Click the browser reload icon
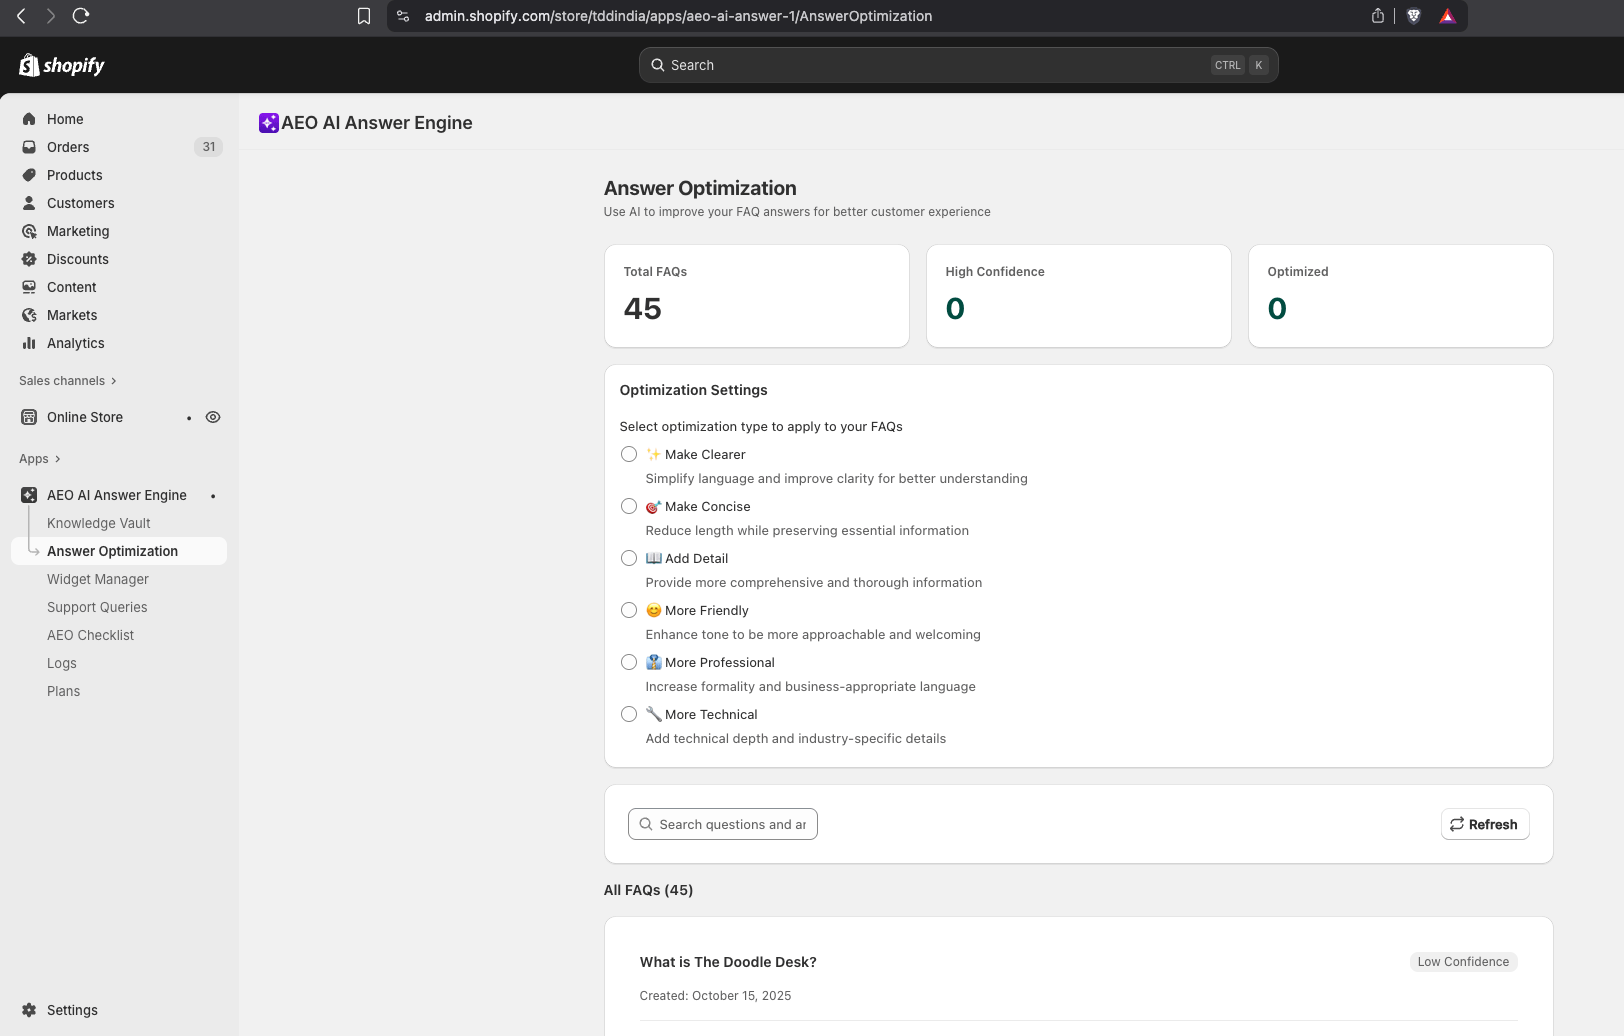This screenshot has height=1036, width=1624. [x=81, y=16]
